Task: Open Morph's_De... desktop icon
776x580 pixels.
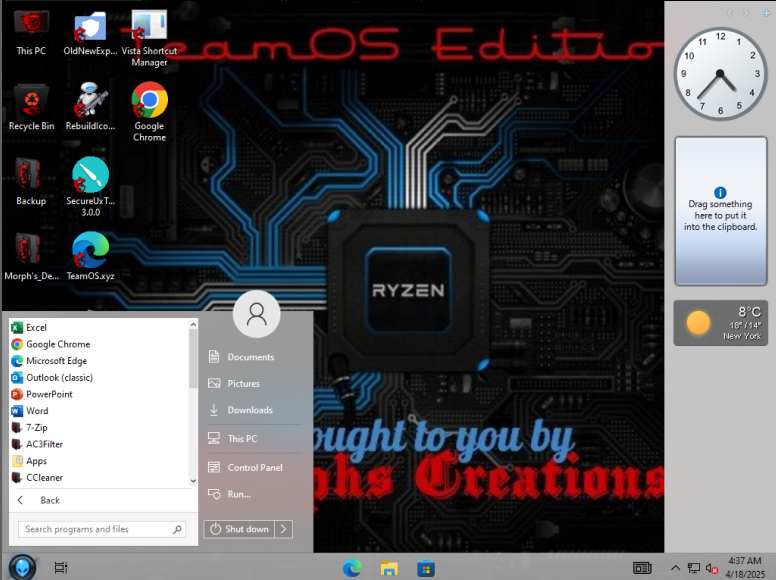Action: tap(31, 257)
